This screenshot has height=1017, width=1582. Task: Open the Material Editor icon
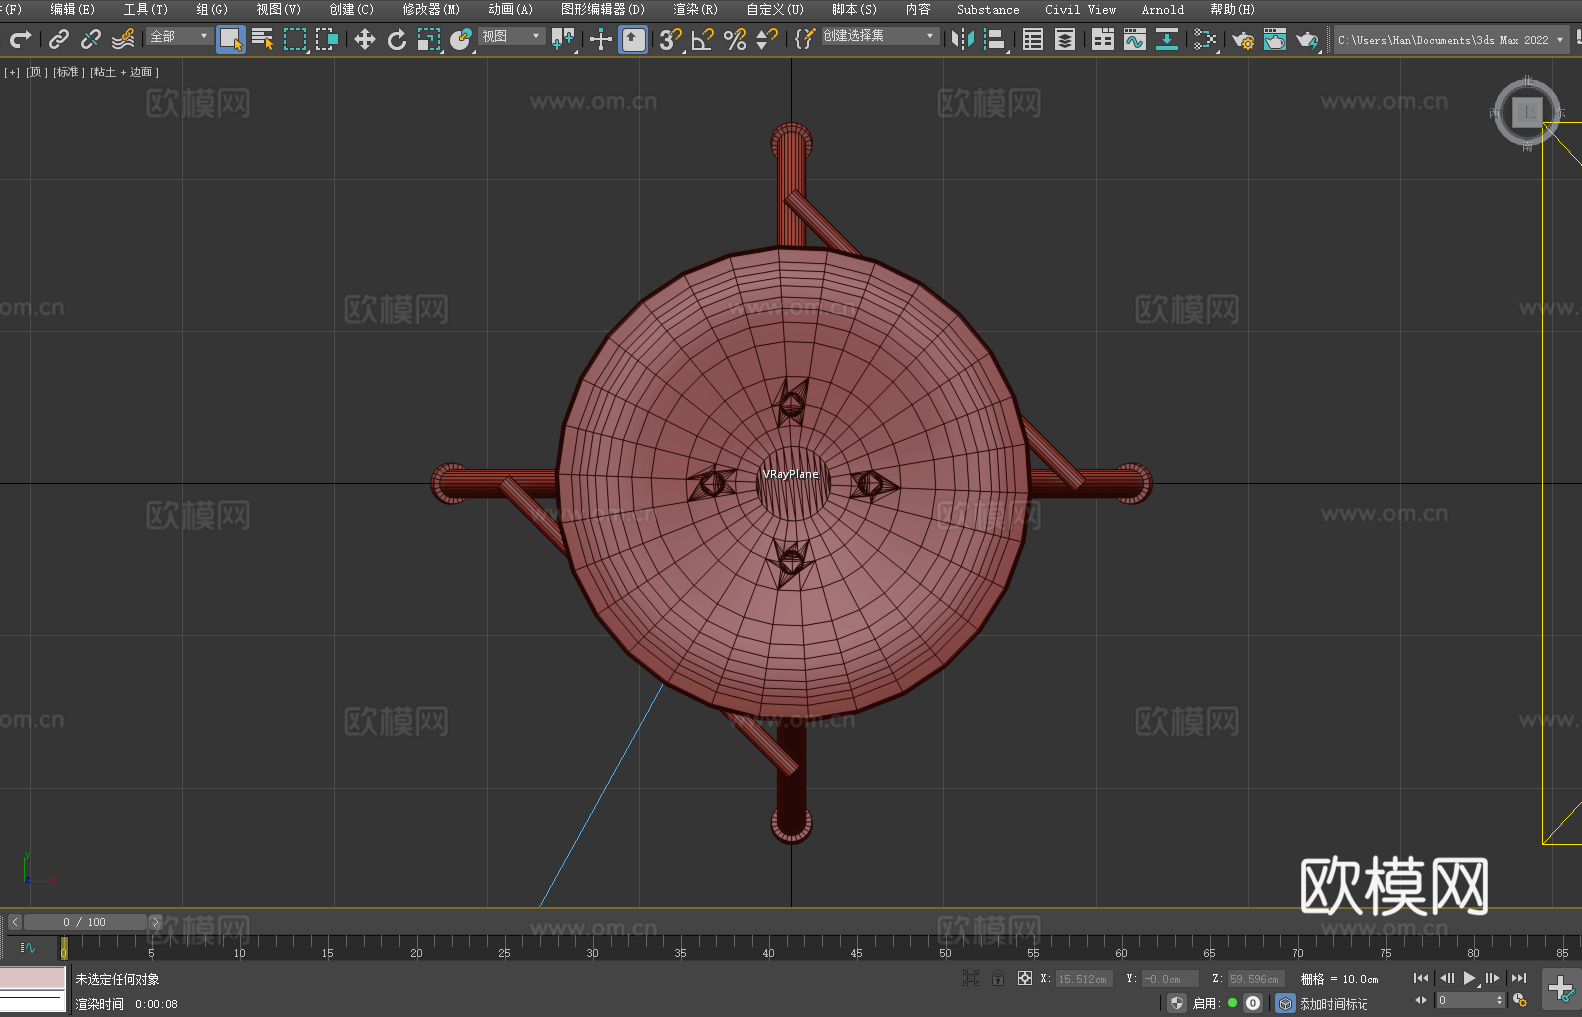(x=1205, y=39)
